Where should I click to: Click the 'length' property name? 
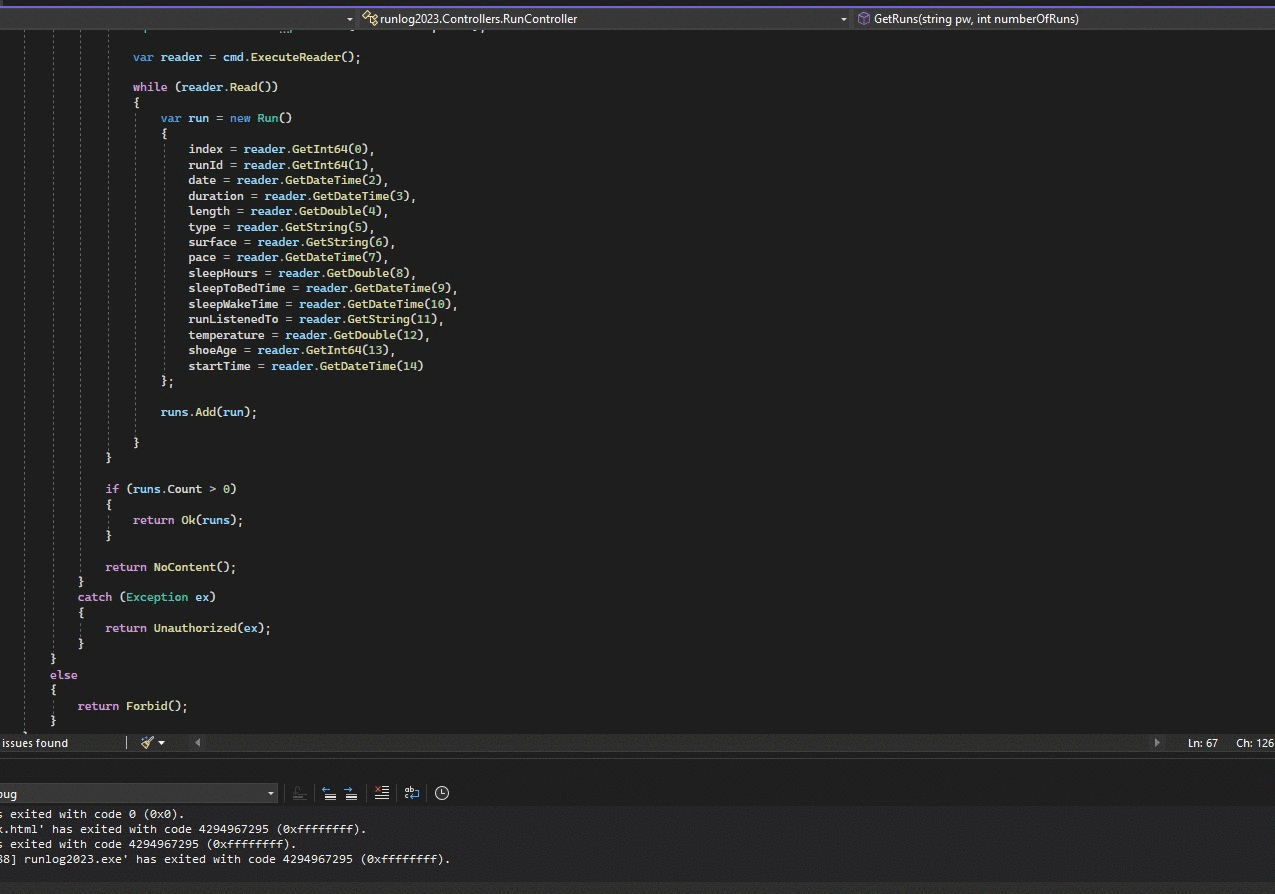[x=209, y=211]
